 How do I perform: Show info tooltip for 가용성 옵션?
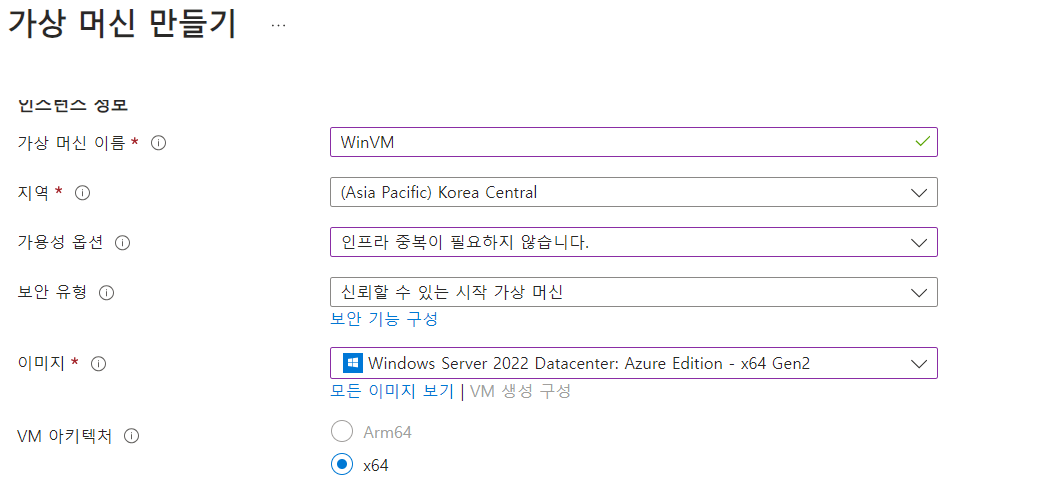coord(123,242)
